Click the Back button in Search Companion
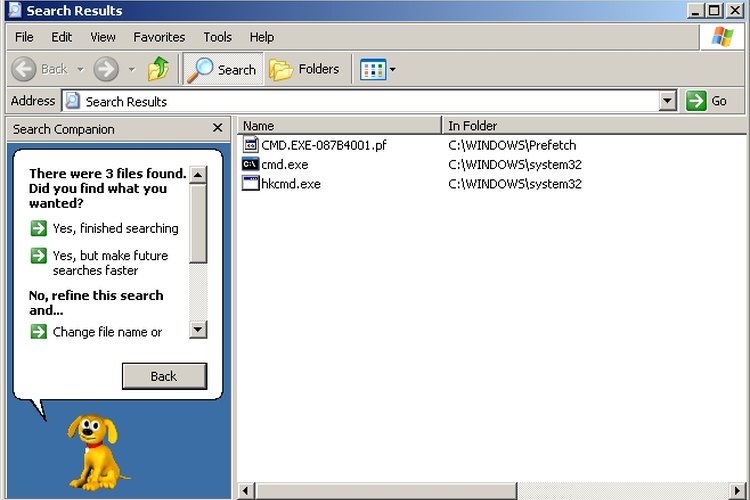This screenshot has width=750, height=500. click(164, 376)
